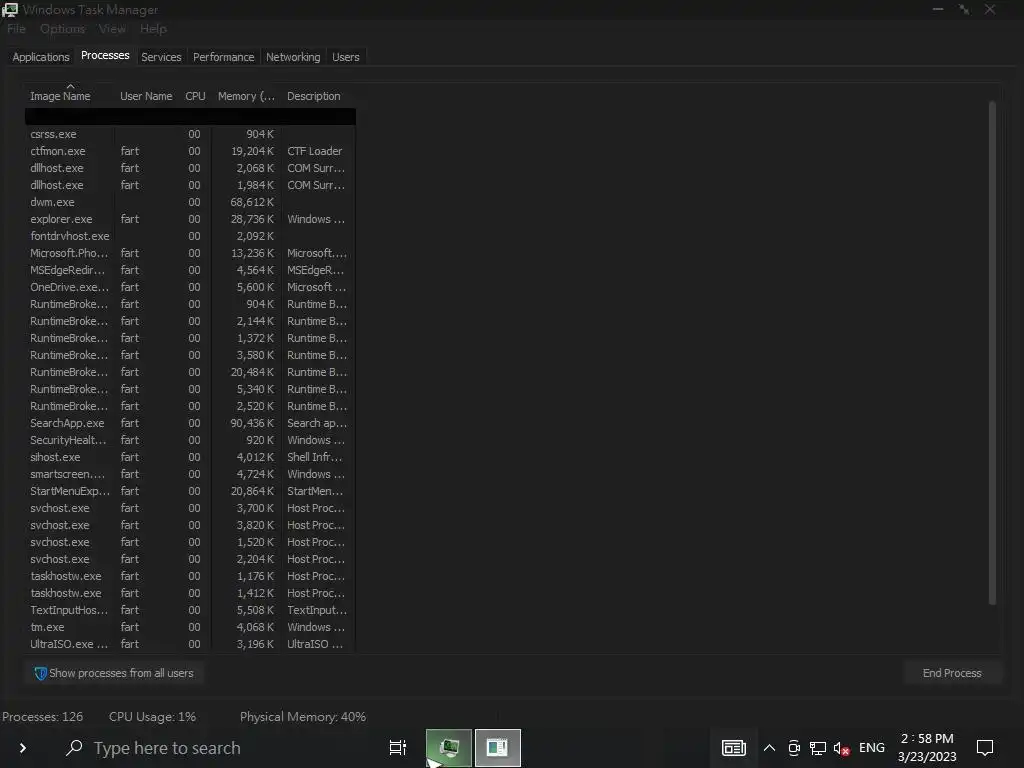Switch to the Users tab
This screenshot has width=1024, height=768.
[x=345, y=57]
